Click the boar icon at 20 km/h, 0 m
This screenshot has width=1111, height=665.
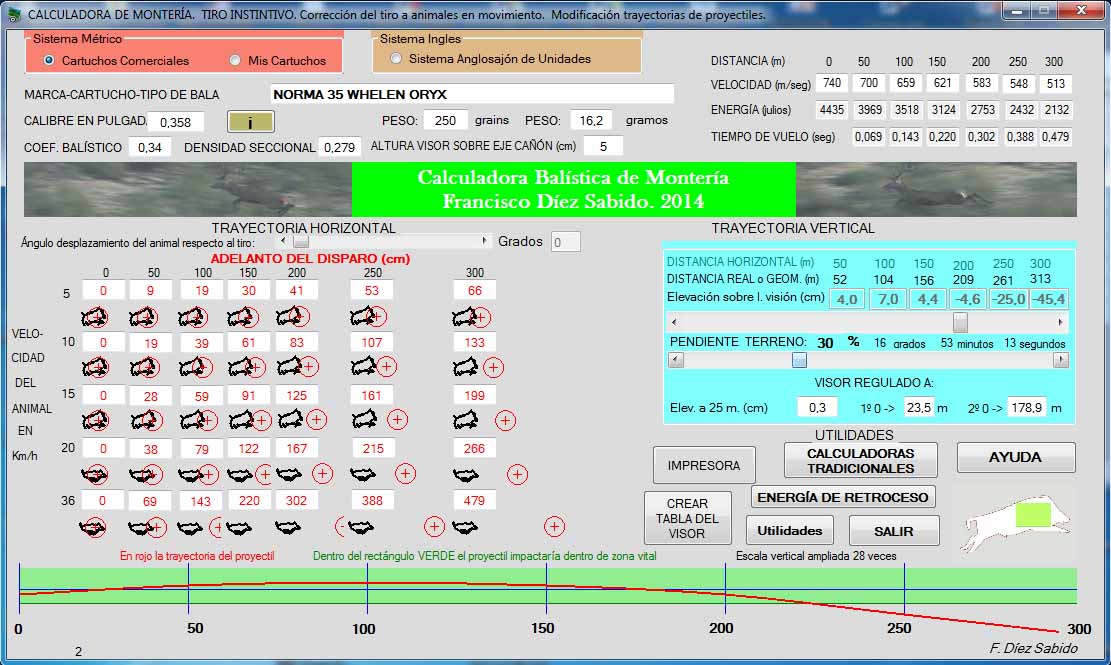coord(94,473)
